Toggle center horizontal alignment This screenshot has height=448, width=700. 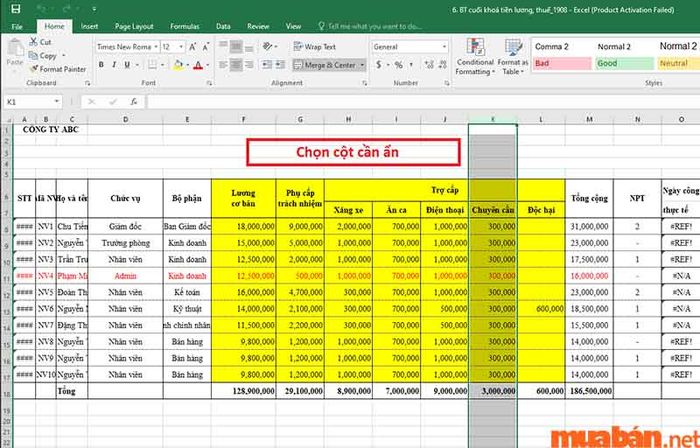tap(236, 65)
